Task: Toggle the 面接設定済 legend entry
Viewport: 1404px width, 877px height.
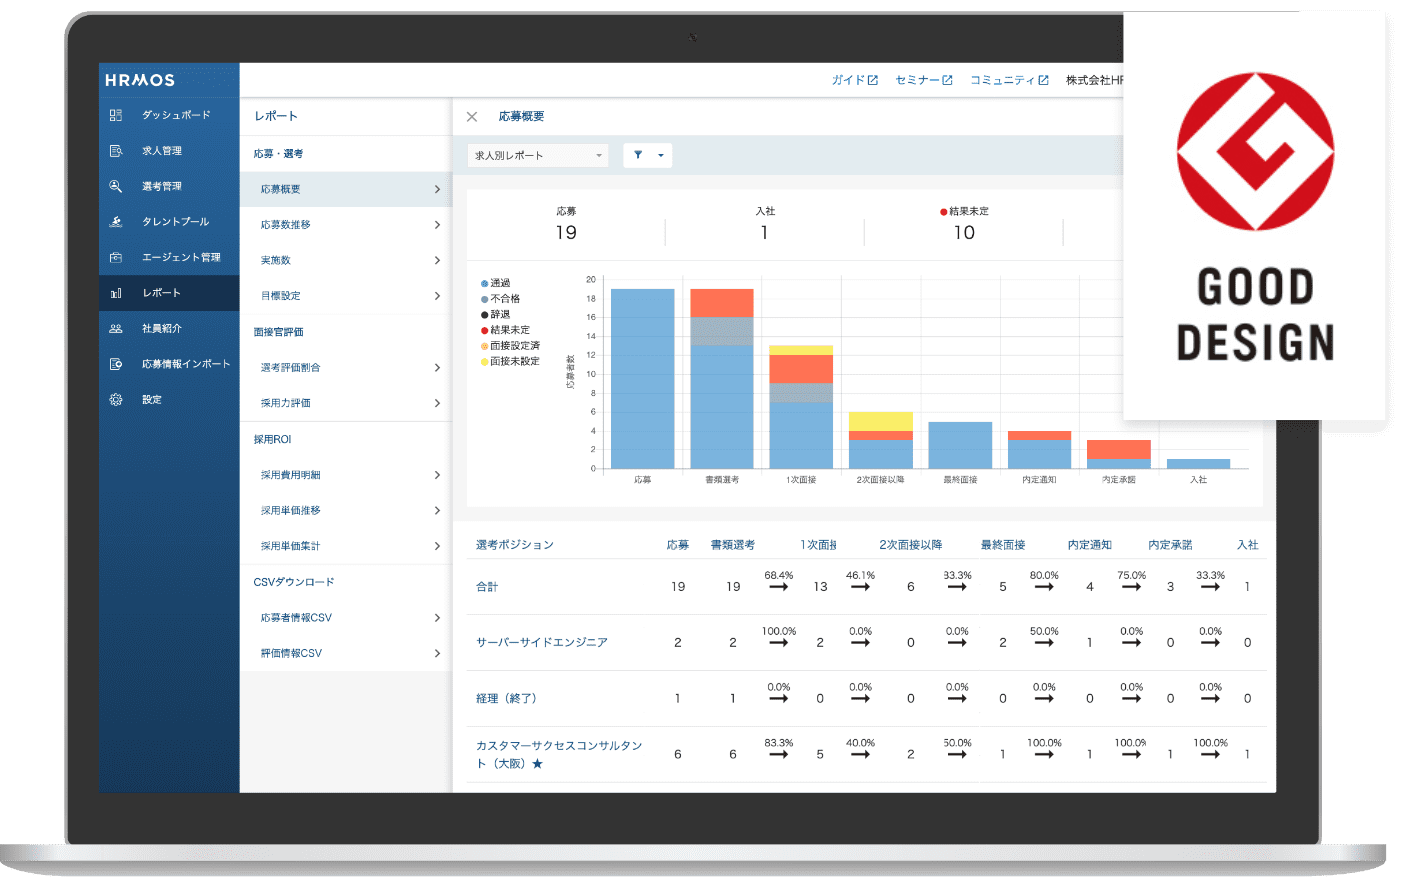Action: pyautogui.click(x=511, y=346)
